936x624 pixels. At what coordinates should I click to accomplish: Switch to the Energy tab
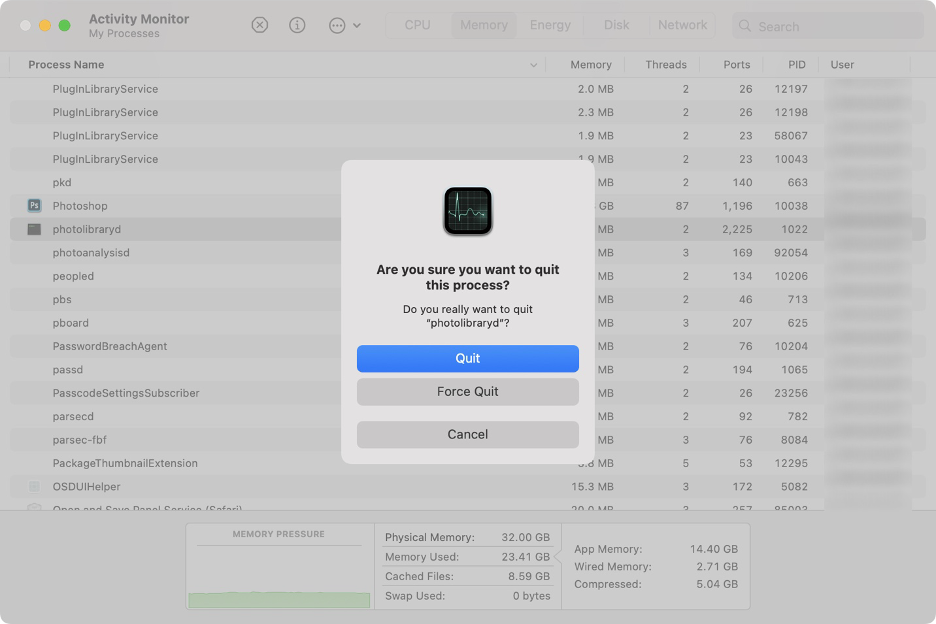point(550,25)
